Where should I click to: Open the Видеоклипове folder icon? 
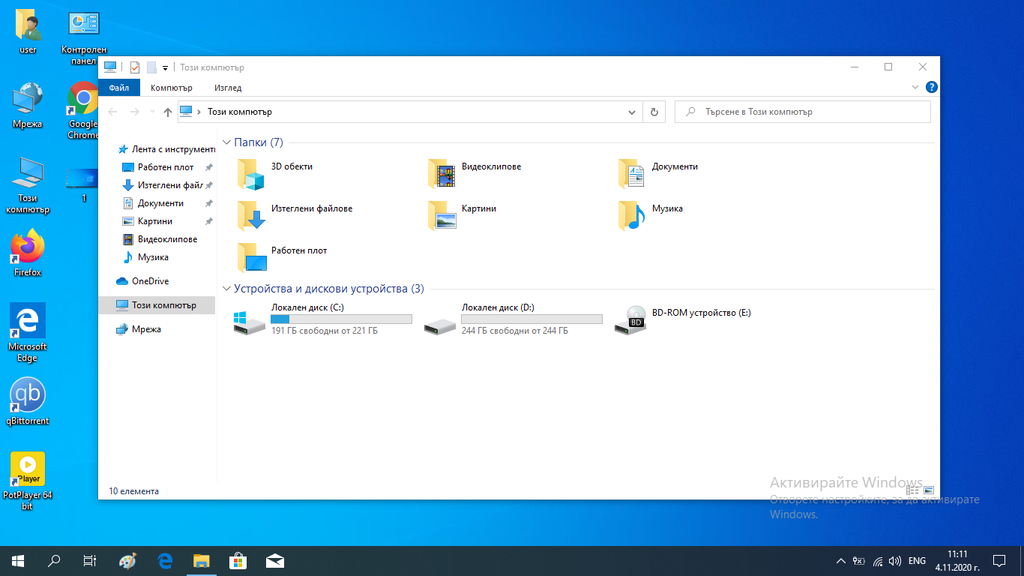441,173
